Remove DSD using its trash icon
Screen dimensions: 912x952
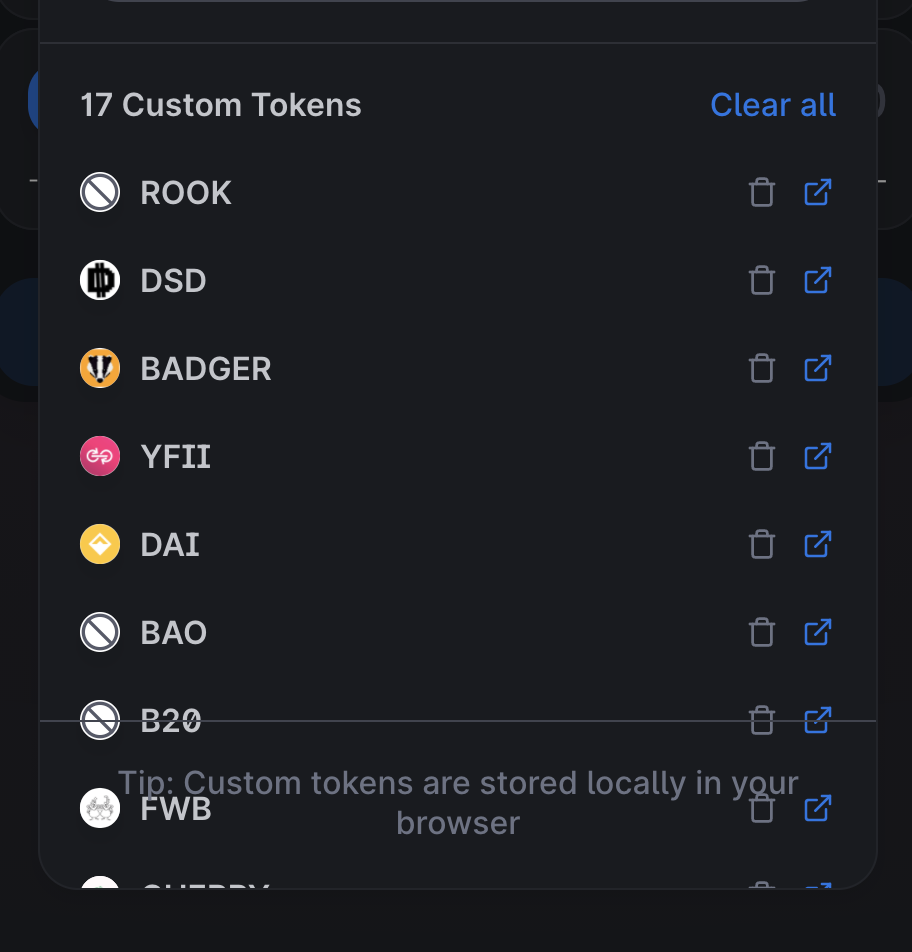761,280
